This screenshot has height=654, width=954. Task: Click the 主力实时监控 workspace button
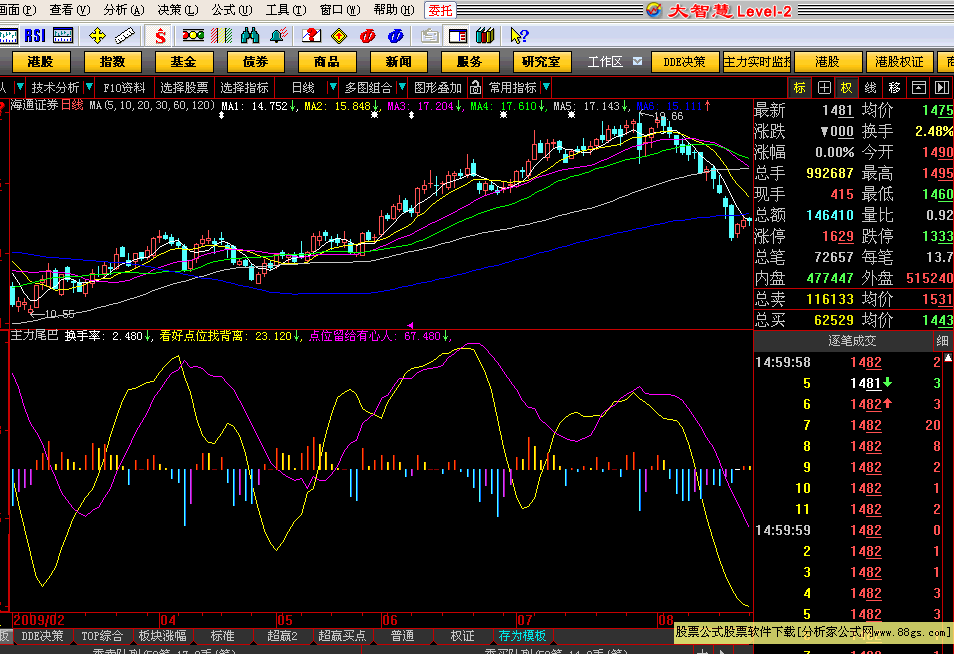tap(757, 62)
